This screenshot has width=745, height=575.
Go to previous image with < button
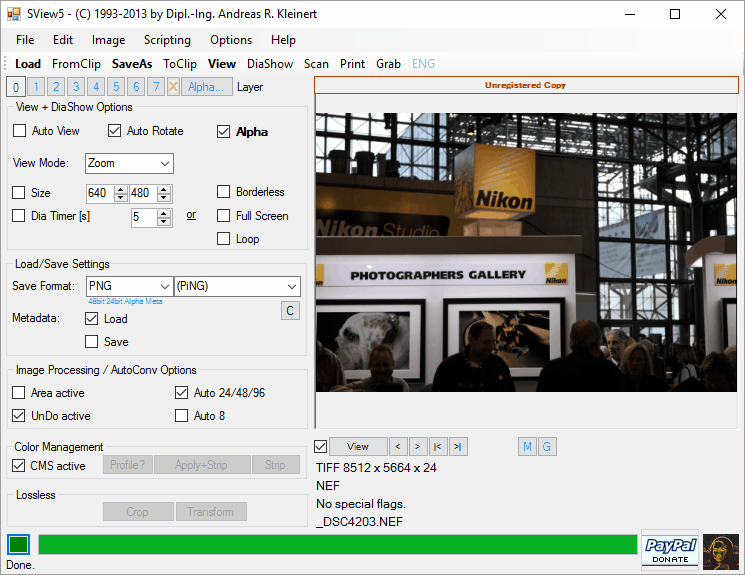398,446
